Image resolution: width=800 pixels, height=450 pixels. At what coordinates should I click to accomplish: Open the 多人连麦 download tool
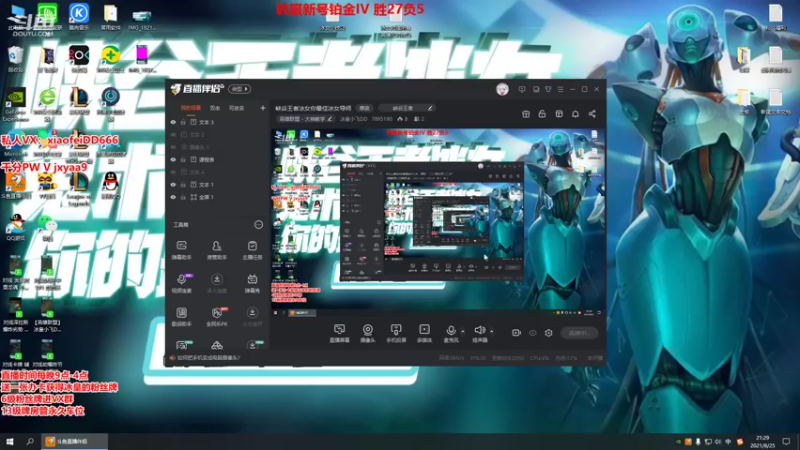pos(217,283)
